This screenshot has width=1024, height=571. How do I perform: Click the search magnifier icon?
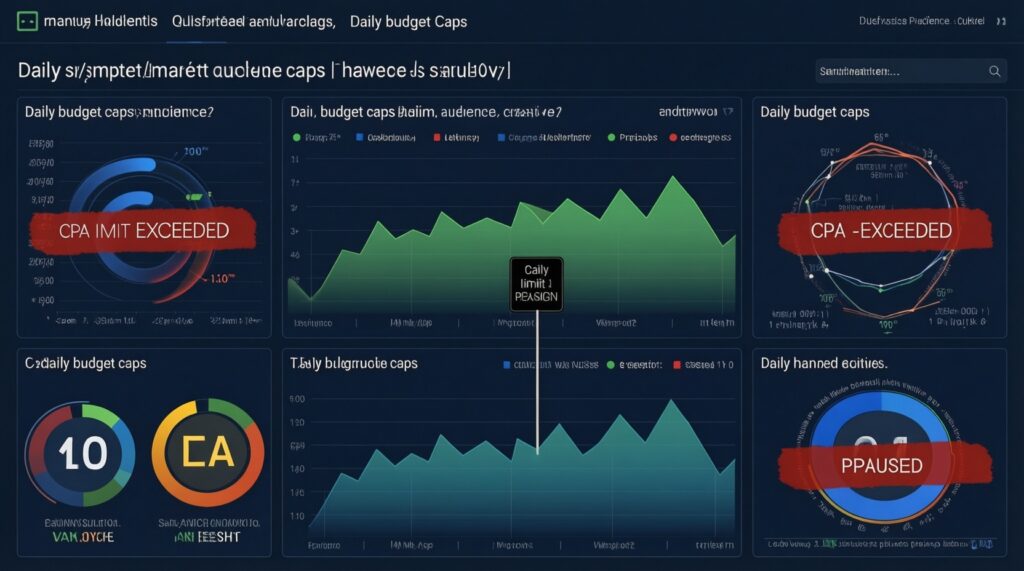click(994, 72)
